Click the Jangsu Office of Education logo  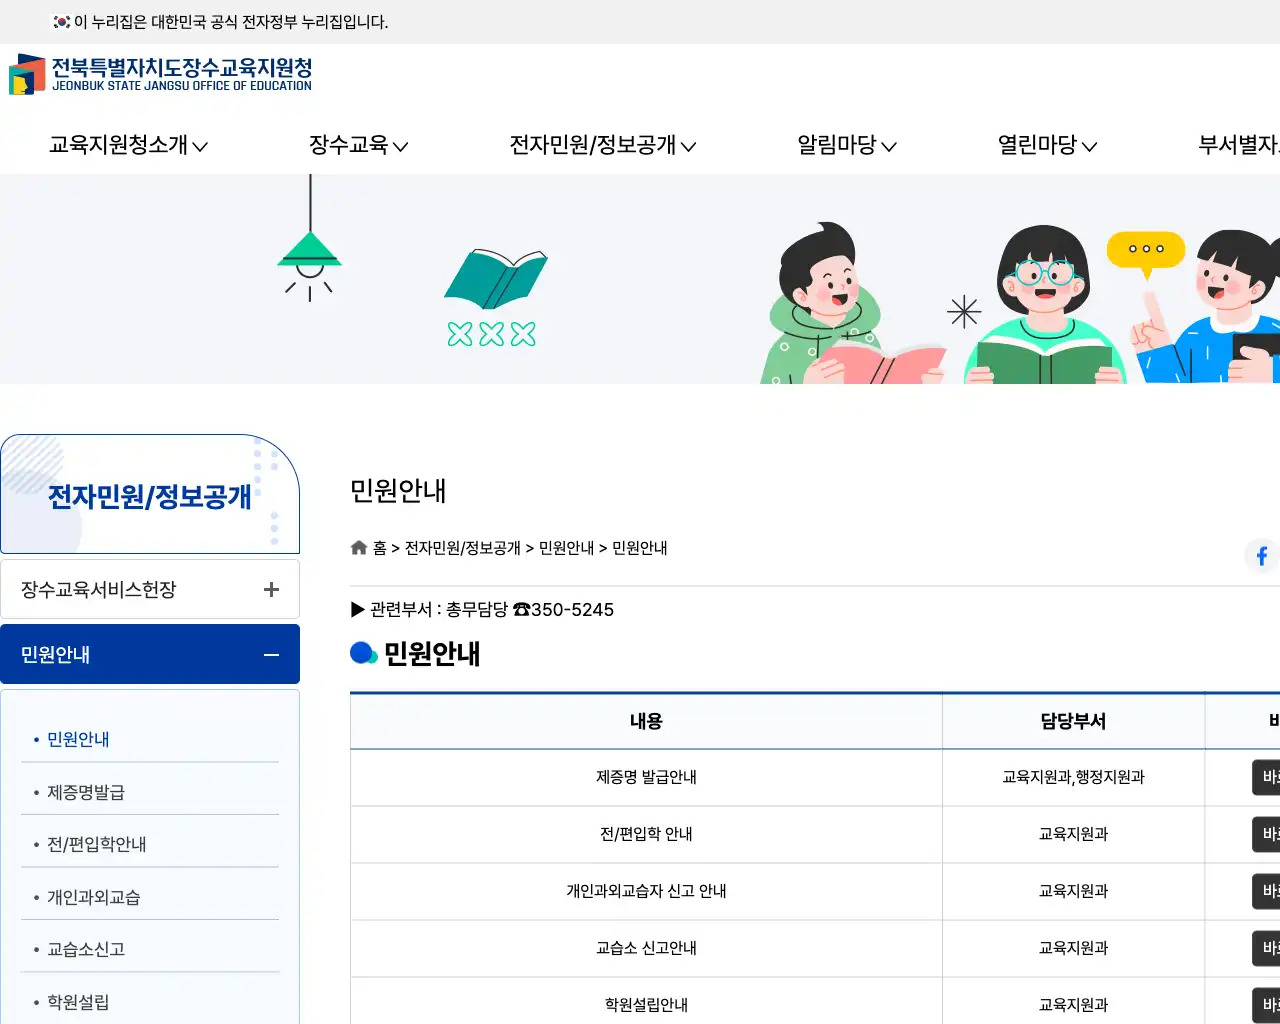161,75
